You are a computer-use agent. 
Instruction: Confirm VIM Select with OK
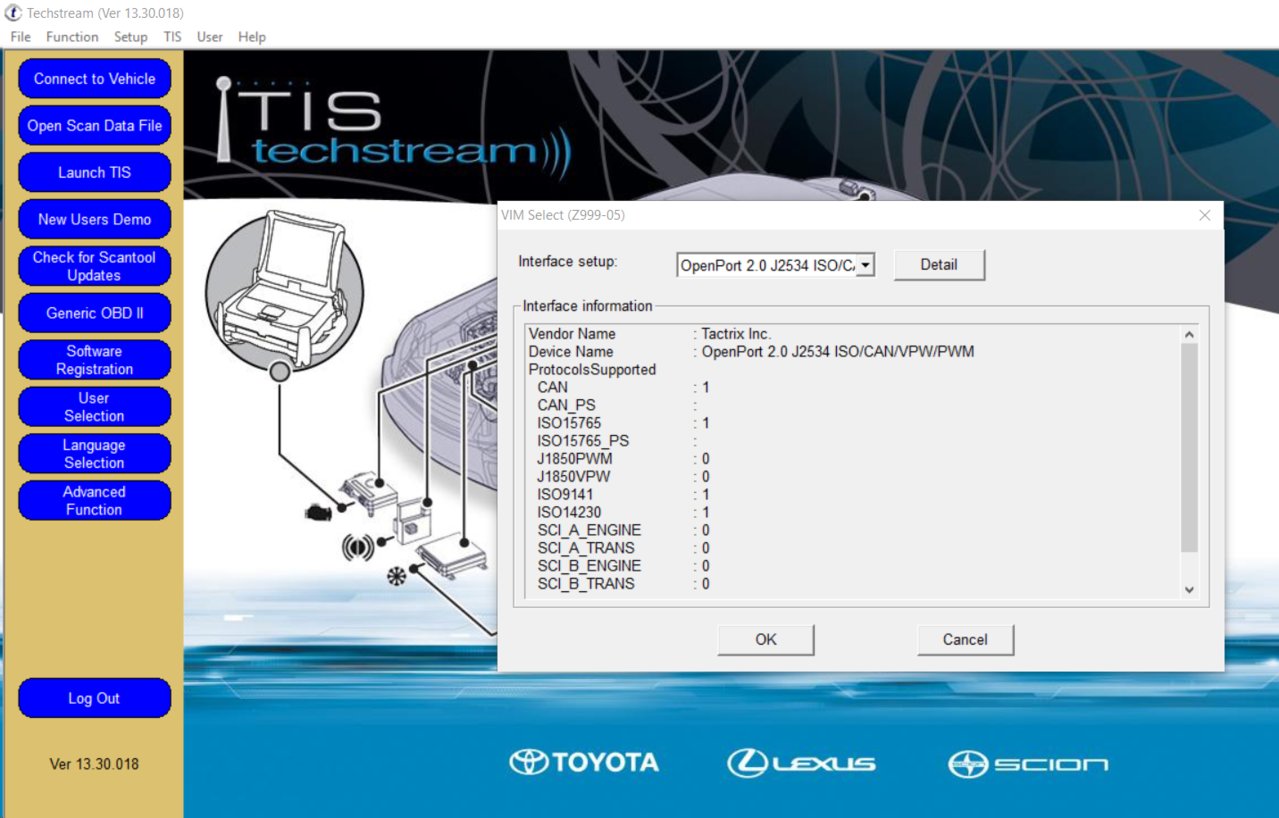tap(766, 640)
